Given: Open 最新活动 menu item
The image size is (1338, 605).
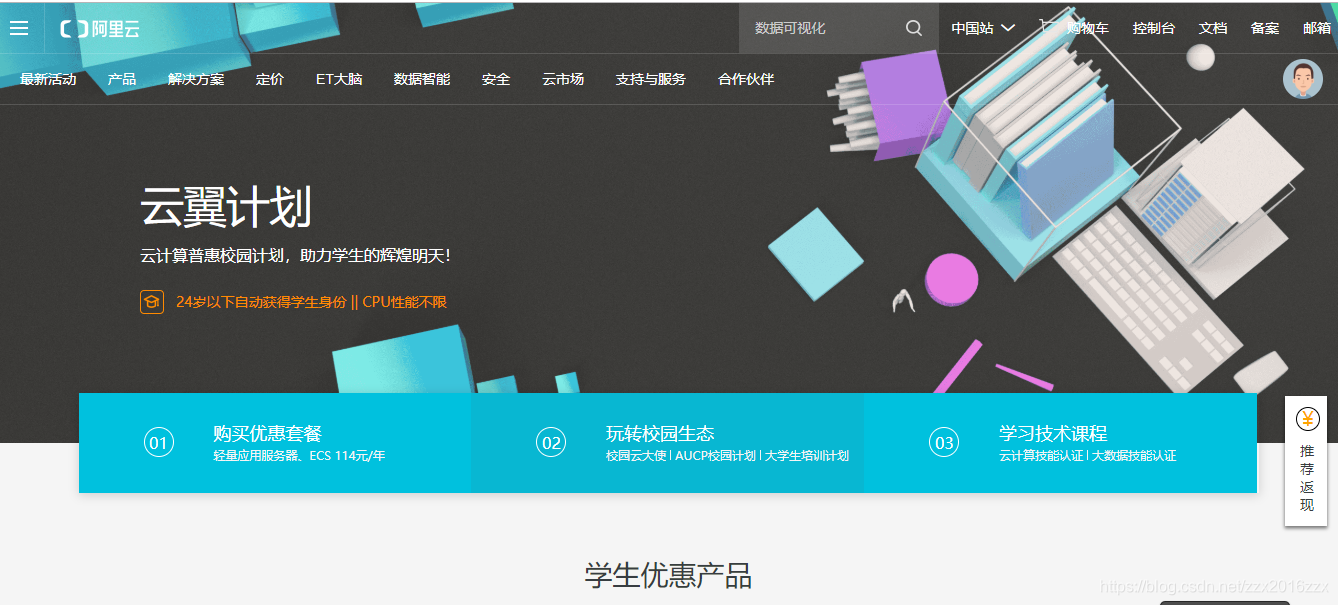Looking at the screenshot, I should coord(48,79).
